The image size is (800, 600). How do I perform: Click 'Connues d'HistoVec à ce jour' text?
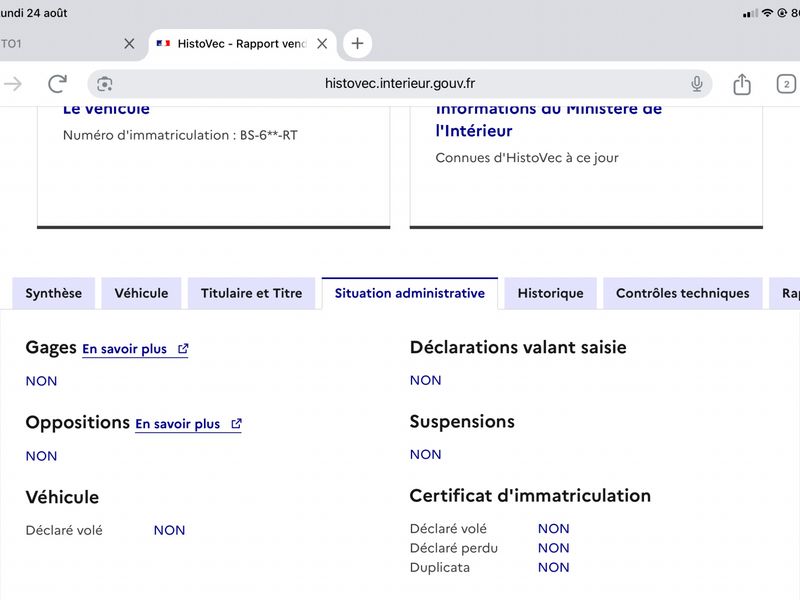[527, 158]
